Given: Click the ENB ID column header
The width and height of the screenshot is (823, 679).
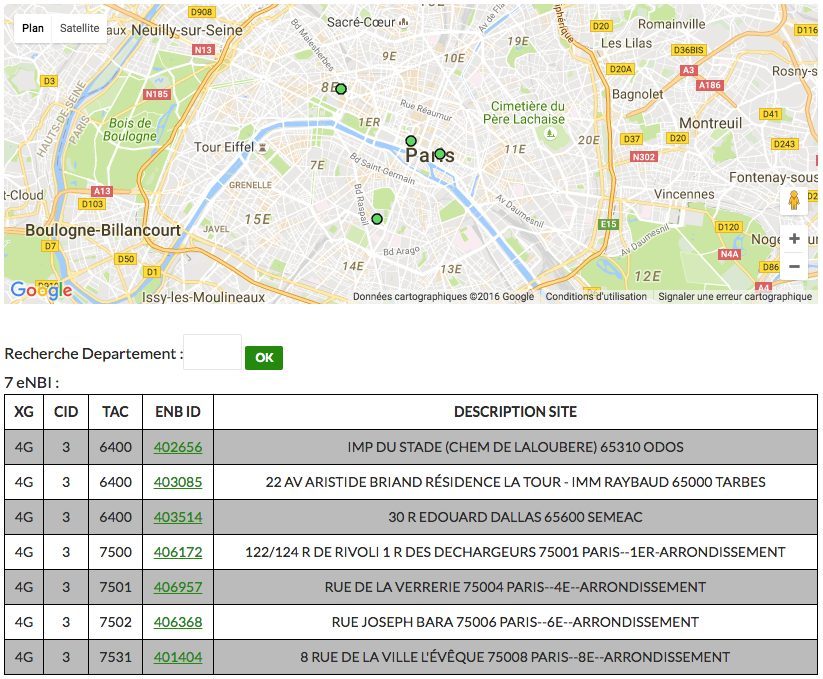Looking at the screenshot, I should (x=178, y=411).
